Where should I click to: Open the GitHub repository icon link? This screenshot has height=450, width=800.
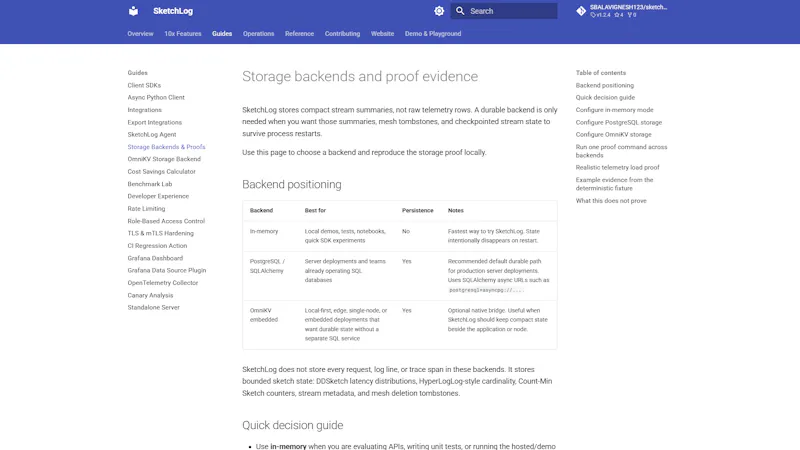pyautogui.click(x=581, y=11)
